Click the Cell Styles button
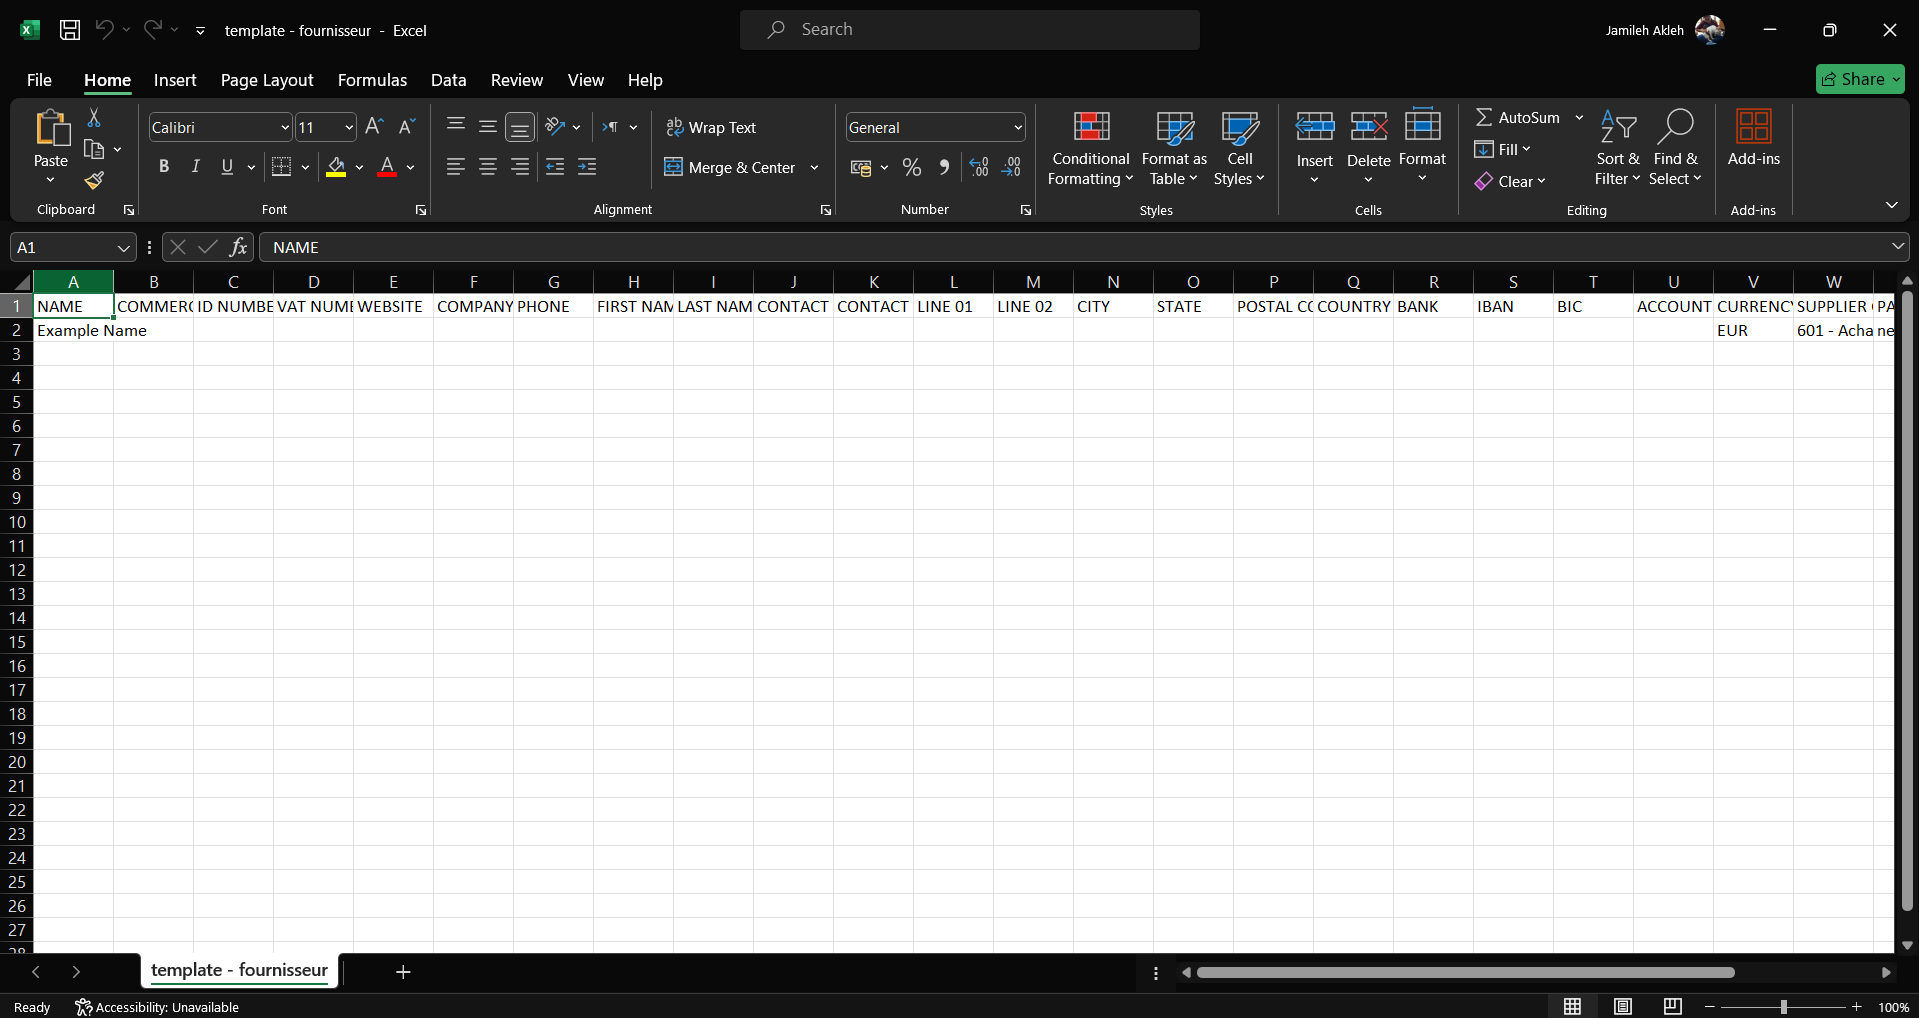Viewport: 1919px width, 1018px height. point(1240,148)
